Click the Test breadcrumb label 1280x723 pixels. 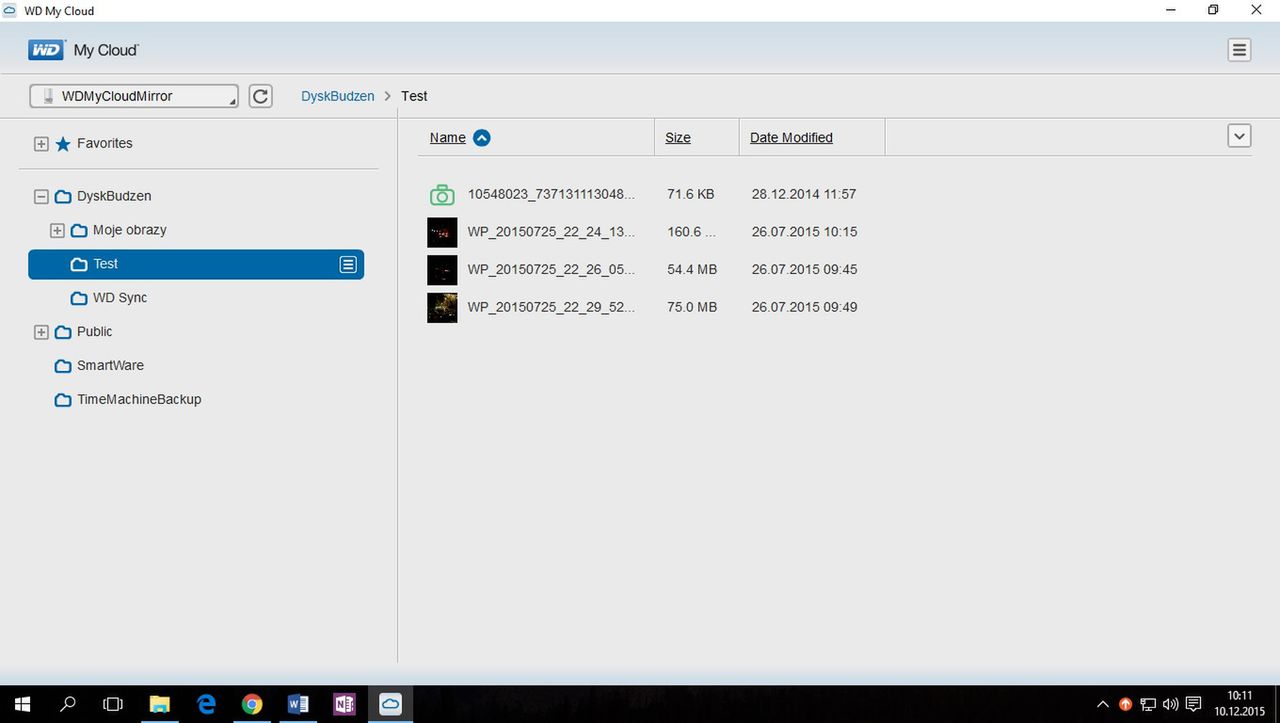coord(414,96)
